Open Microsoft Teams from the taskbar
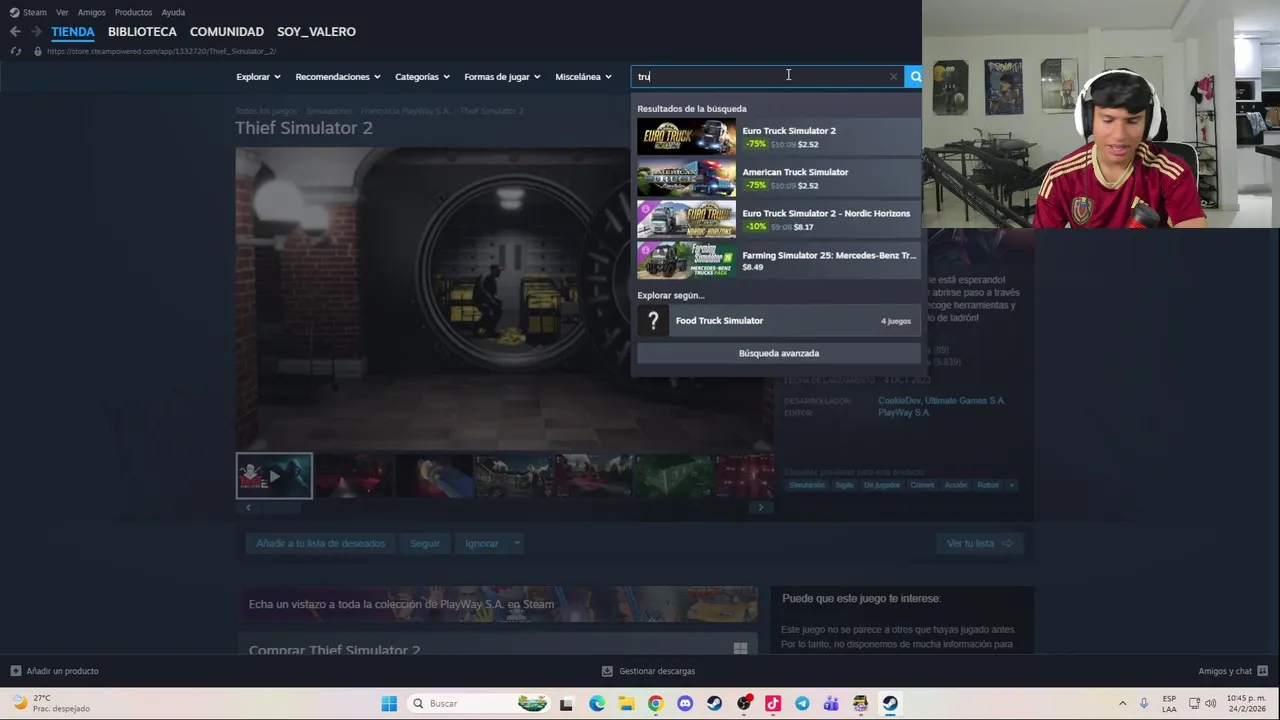This screenshot has width=1280, height=720. click(831, 704)
